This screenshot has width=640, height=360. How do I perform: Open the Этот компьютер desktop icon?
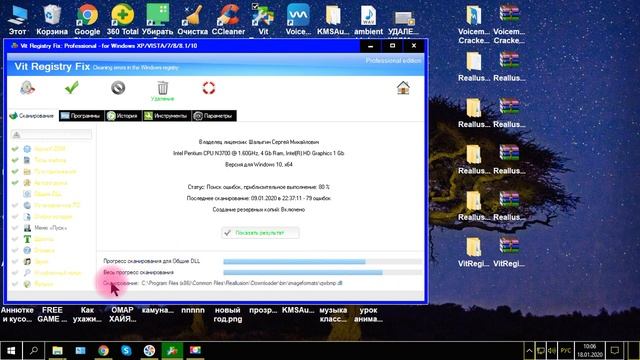(x=17, y=20)
